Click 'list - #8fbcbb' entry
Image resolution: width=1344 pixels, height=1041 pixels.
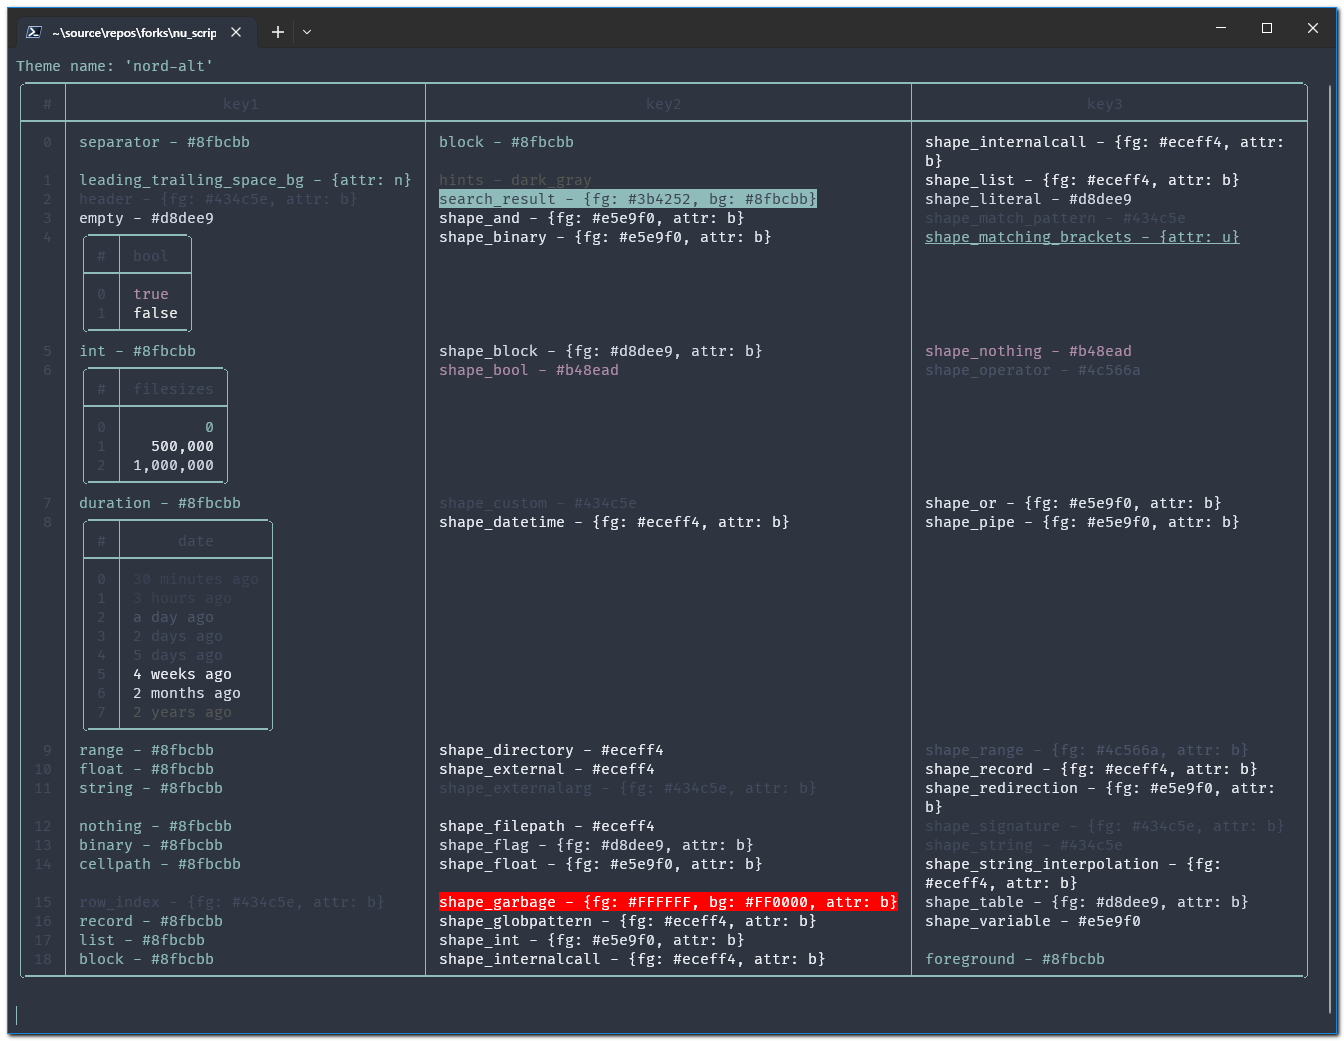(142, 940)
